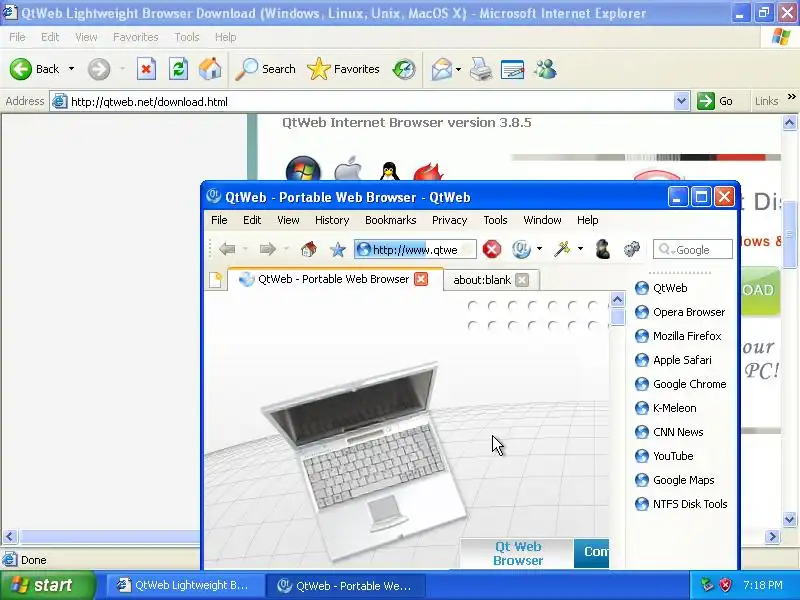Print the page from Internet Explorer toolbar
Image resolution: width=800 pixels, height=600 pixels.
pos(481,69)
